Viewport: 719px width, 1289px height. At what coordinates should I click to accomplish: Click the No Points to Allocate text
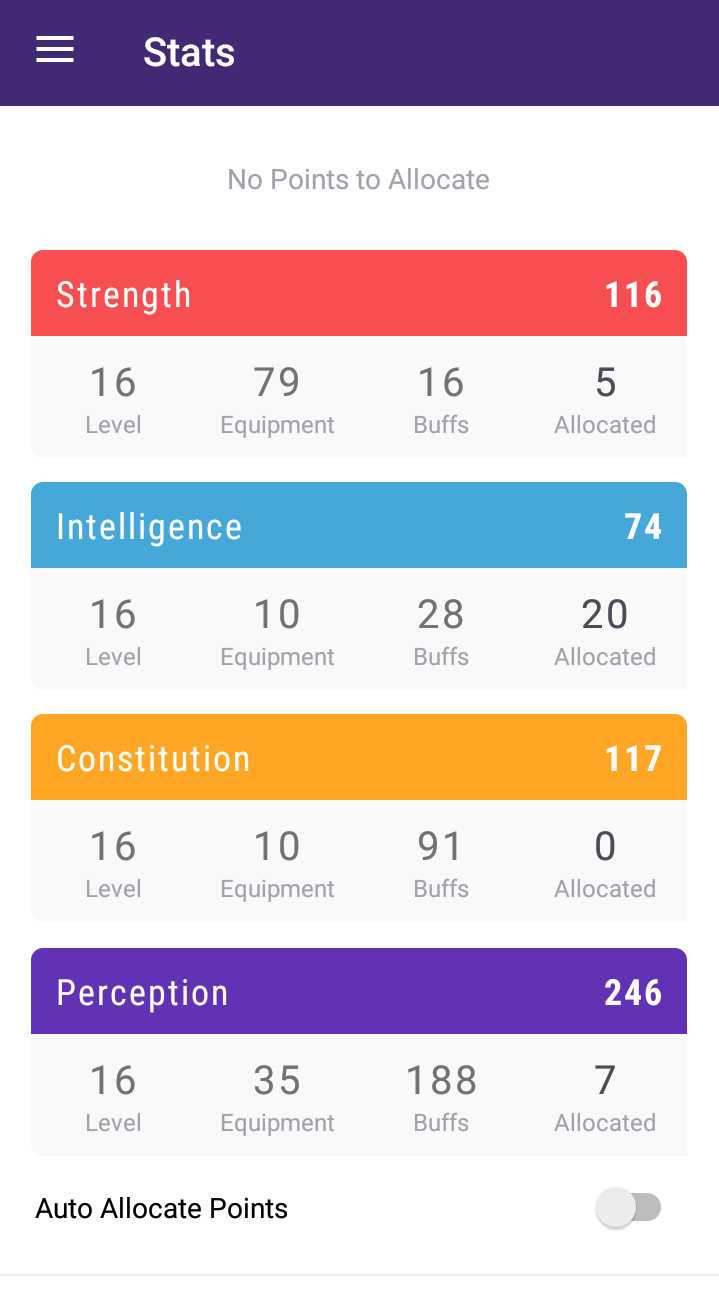(359, 180)
